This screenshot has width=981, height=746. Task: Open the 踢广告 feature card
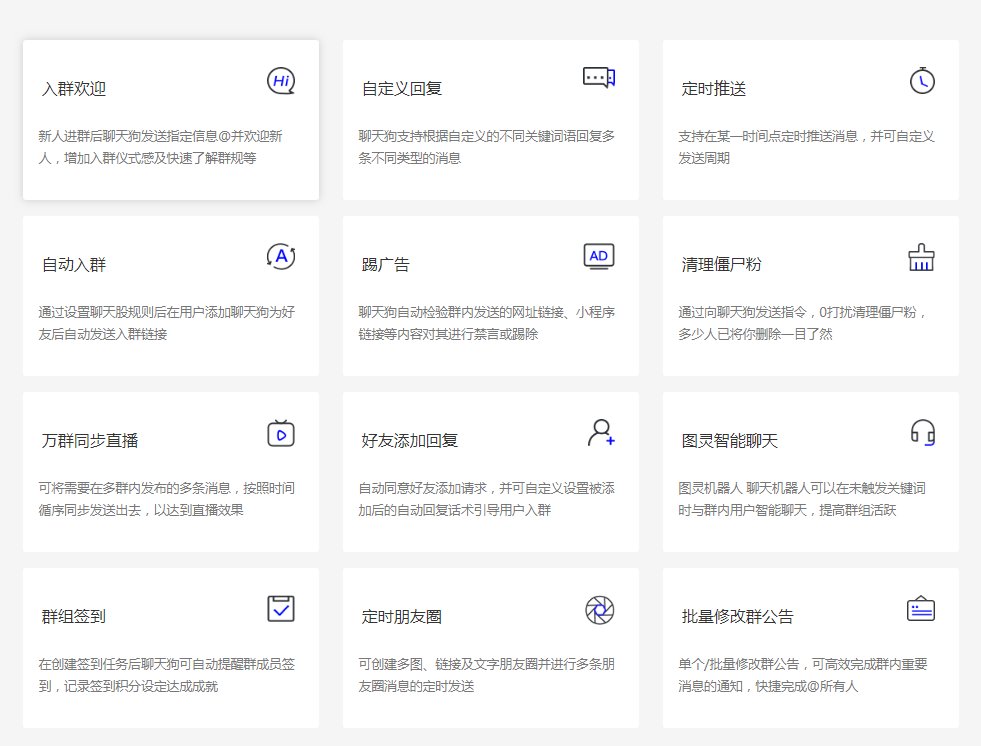click(490, 295)
